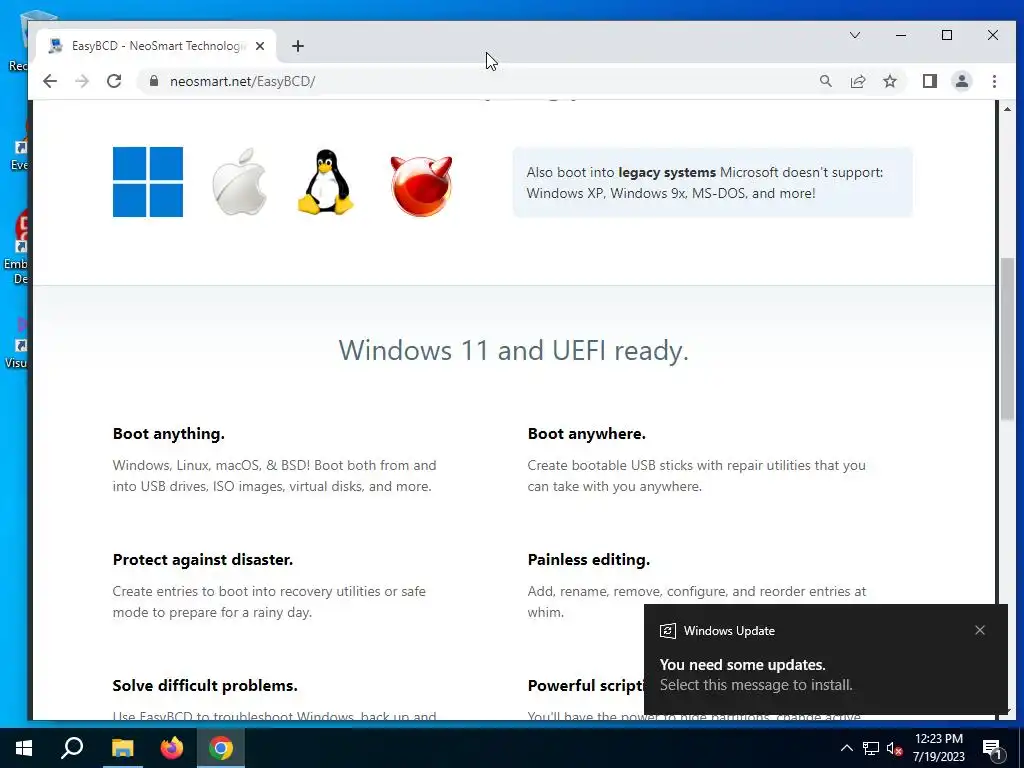This screenshot has height=768, width=1024.
Task: Click the 'Windows 11 and UEFI ready.' heading
Action: tap(513, 351)
